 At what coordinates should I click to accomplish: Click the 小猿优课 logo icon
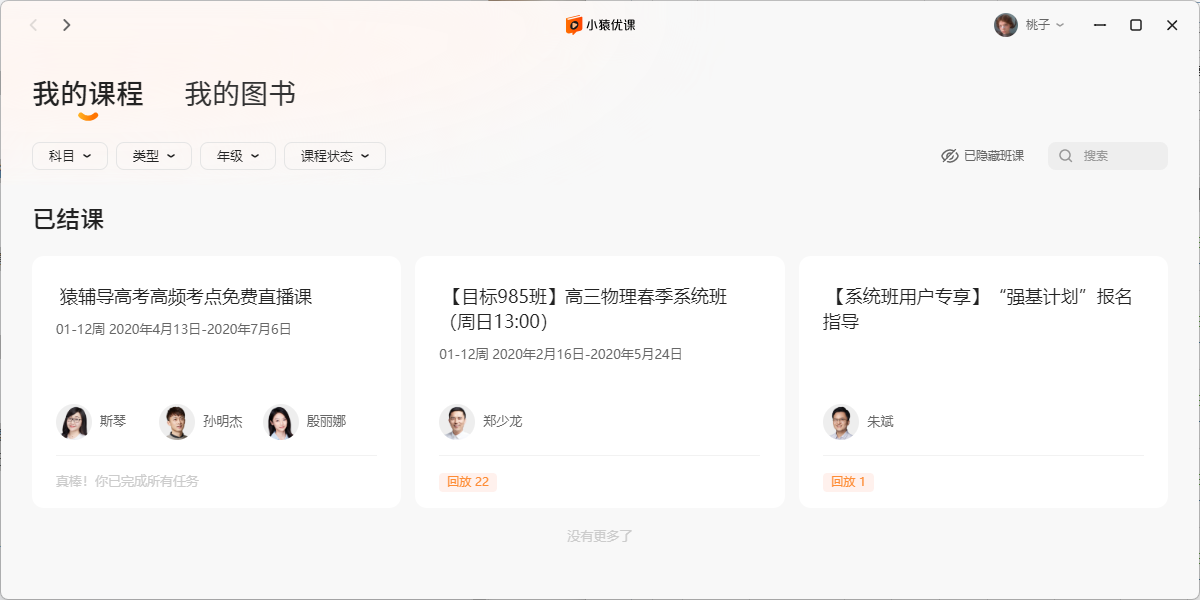[574, 25]
